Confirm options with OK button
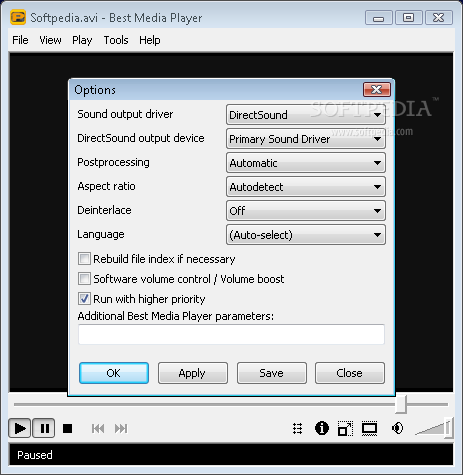Viewport: 463px width, 475px height. pyautogui.click(x=114, y=373)
